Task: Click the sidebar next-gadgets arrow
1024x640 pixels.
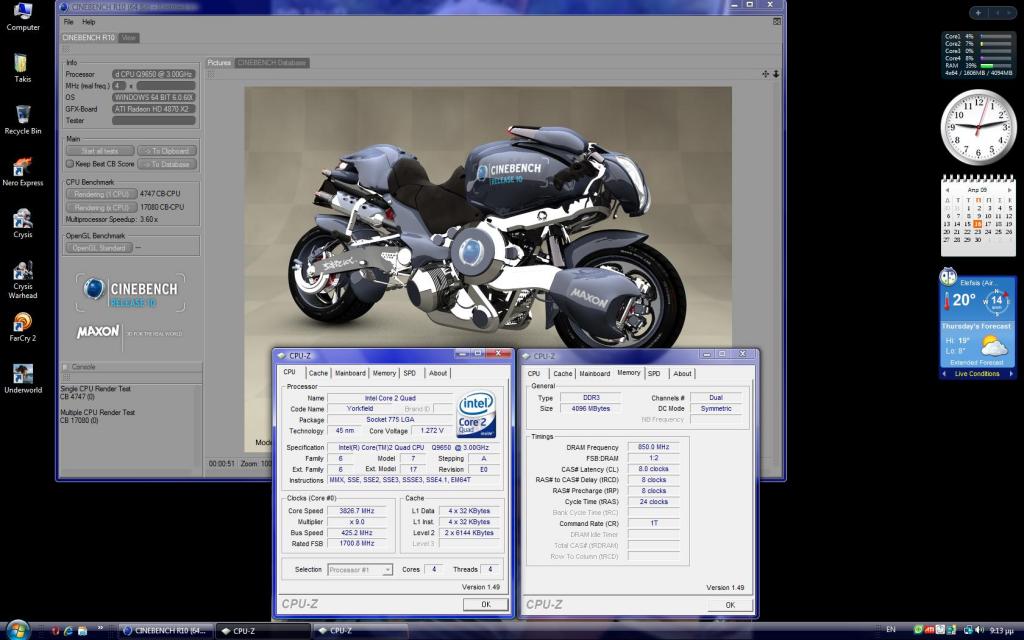Action: [x=1010, y=12]
